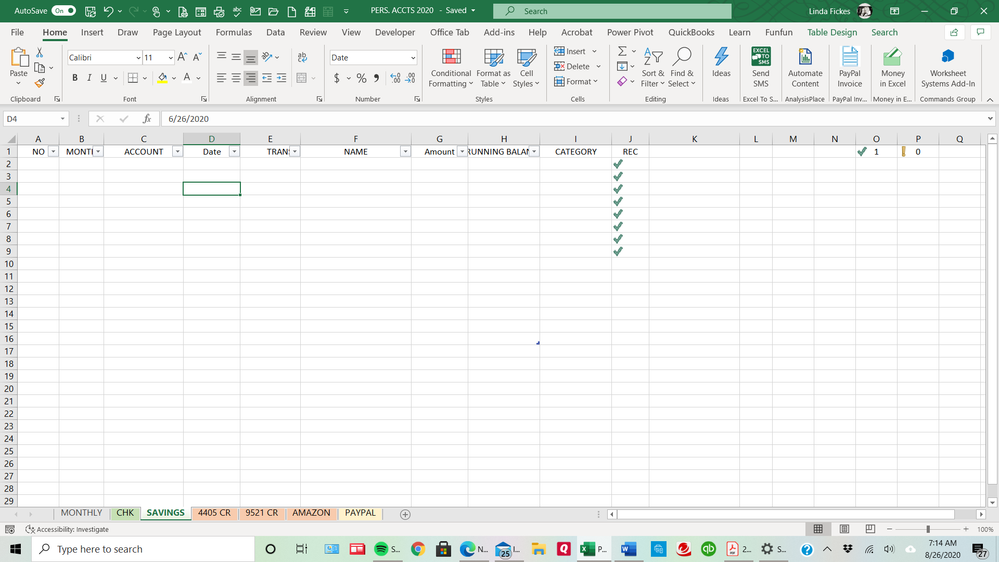Open the Date column filter dropdown

234,152
